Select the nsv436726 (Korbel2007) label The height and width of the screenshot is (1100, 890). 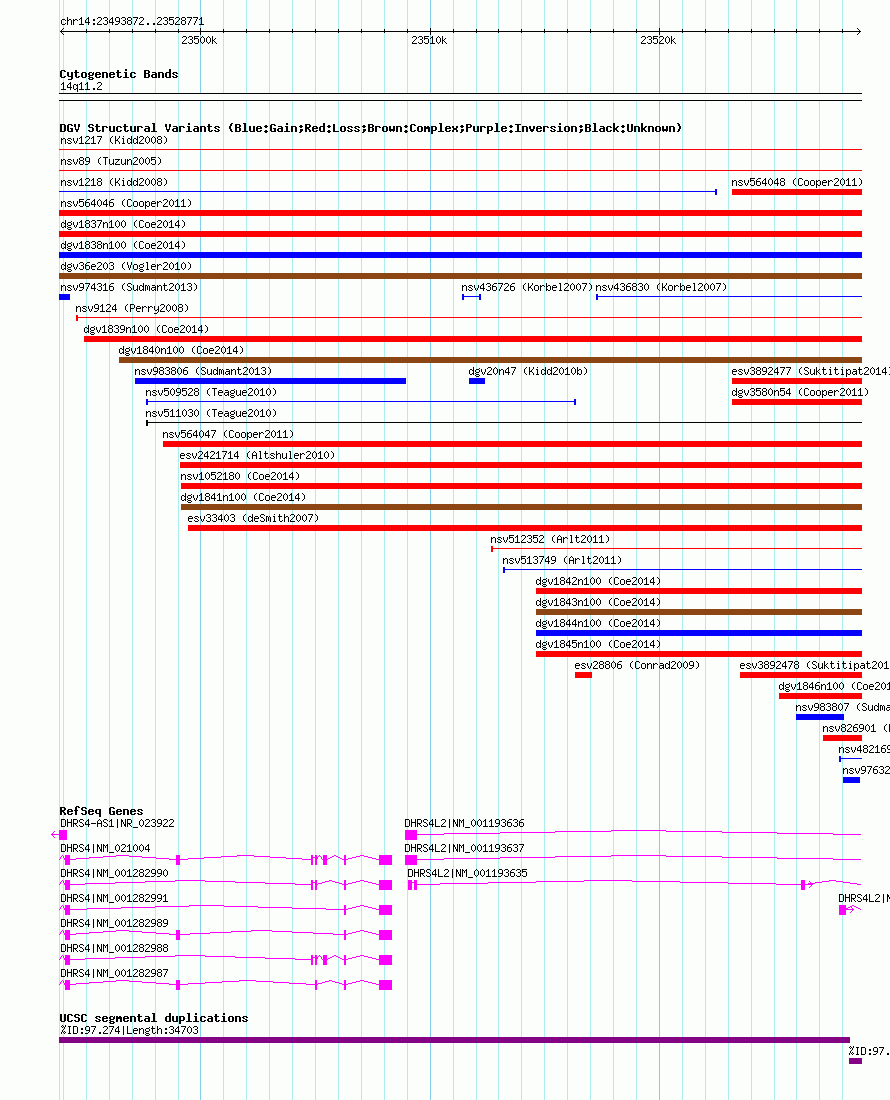click(527, 288)
